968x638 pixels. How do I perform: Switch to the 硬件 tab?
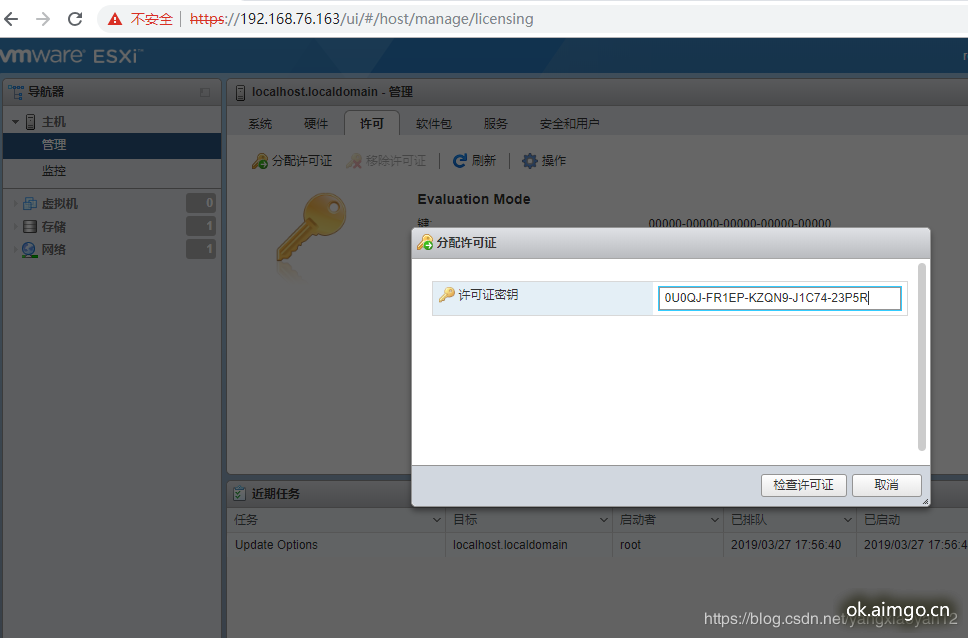[x=316, y=124]
